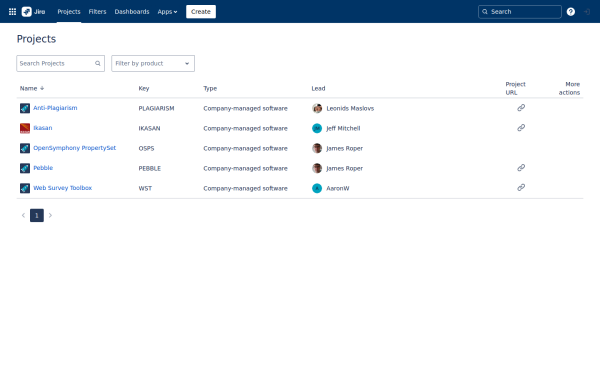Open the Pebble project link
600x375 pixels.
click(43, 168)
